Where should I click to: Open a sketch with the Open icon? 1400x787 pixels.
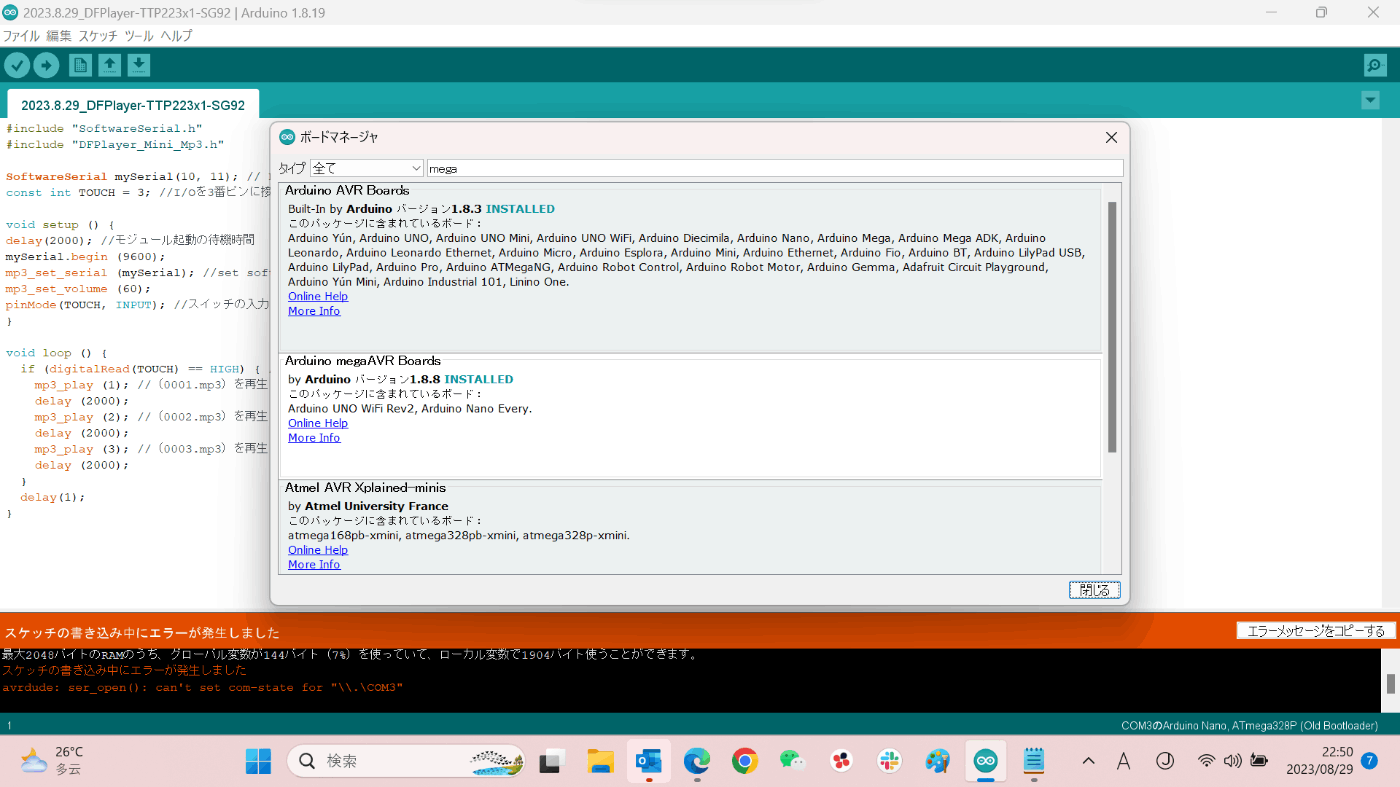[x=110, y=65]
